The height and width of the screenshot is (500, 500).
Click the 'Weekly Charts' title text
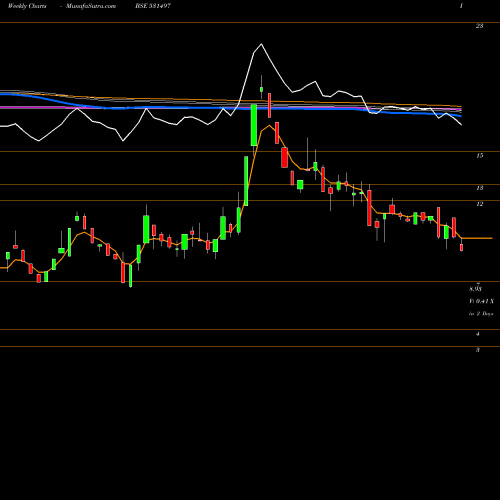tap(27, 6)
